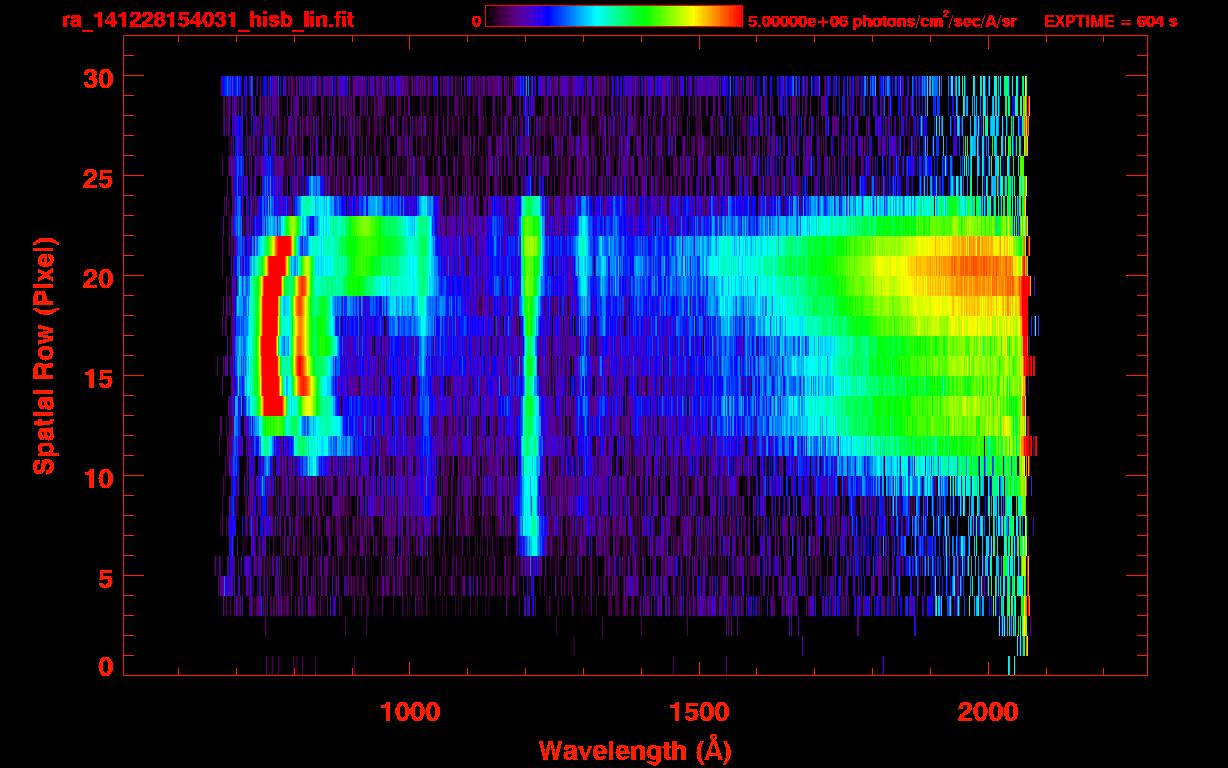Screen dimensions: 1228x768
Task: Click the x-axis tick label 1000
Action: click(410, 712)
